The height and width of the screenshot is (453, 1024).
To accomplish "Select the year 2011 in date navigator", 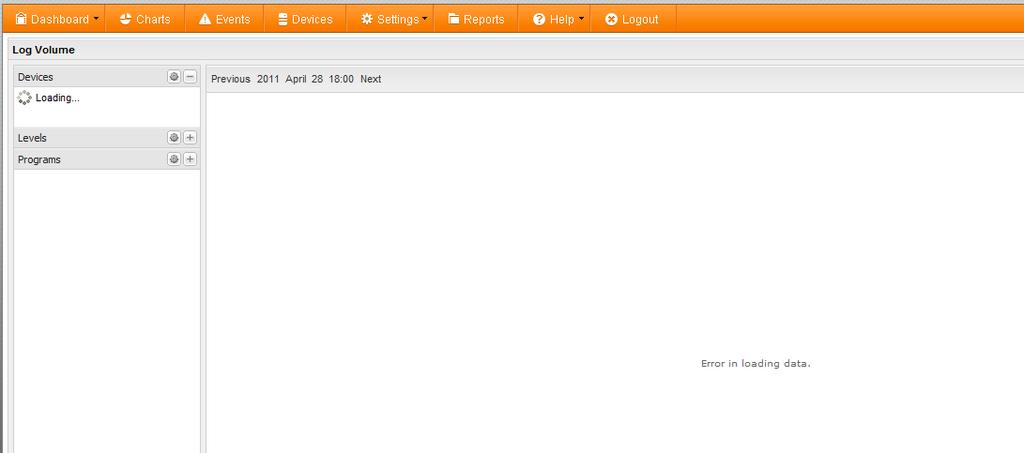I will (x=268, y=79).
